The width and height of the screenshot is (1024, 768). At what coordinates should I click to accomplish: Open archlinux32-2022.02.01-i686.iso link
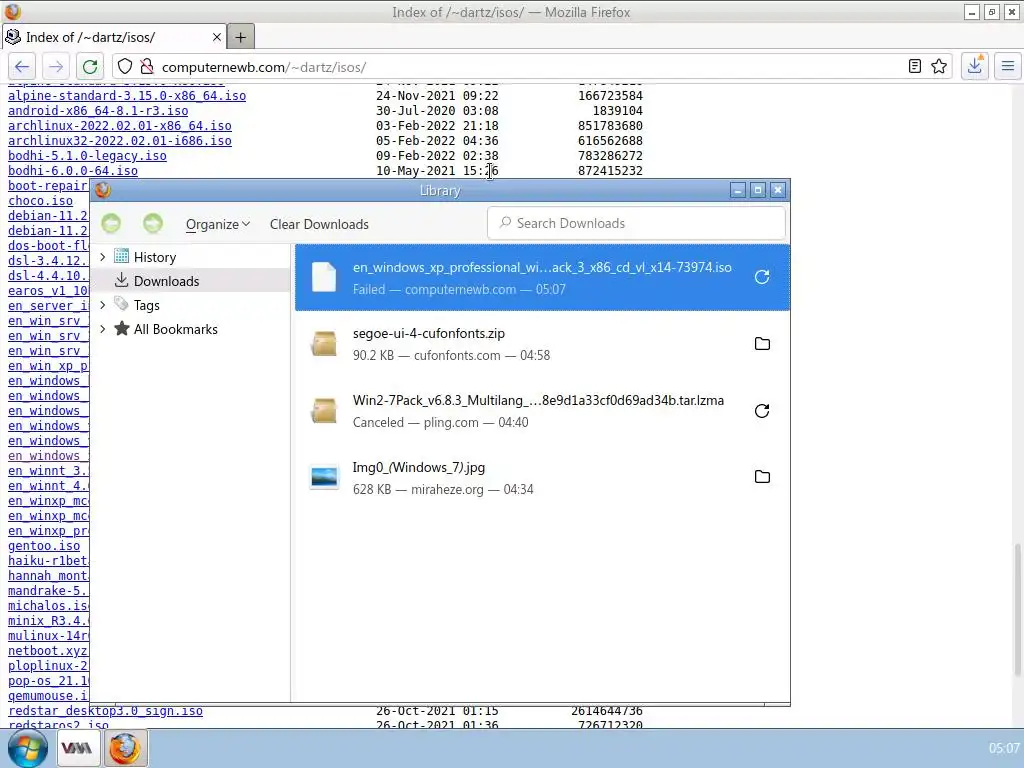120,141
